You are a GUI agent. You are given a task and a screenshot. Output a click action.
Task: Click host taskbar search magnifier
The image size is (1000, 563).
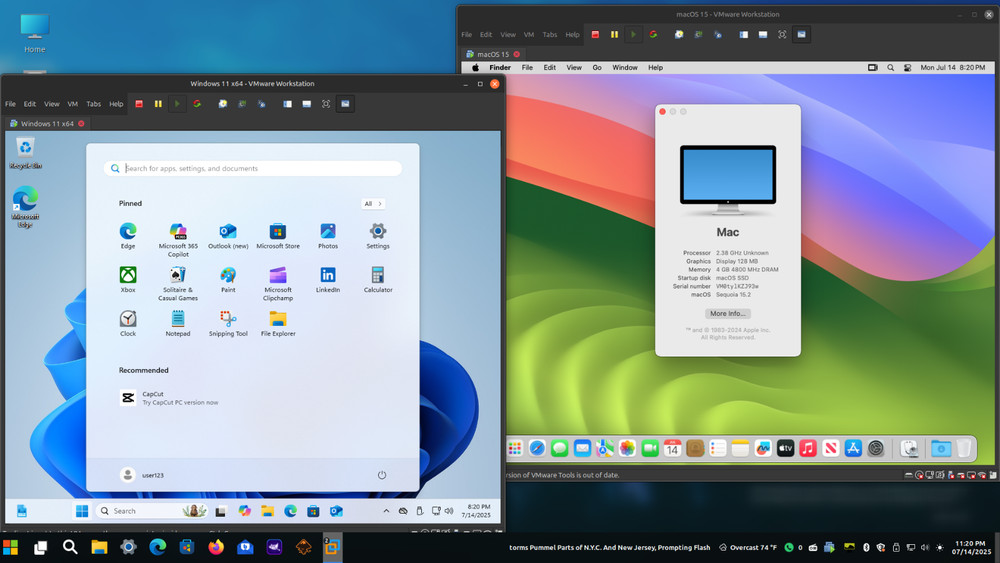click(x=70, y=547)
